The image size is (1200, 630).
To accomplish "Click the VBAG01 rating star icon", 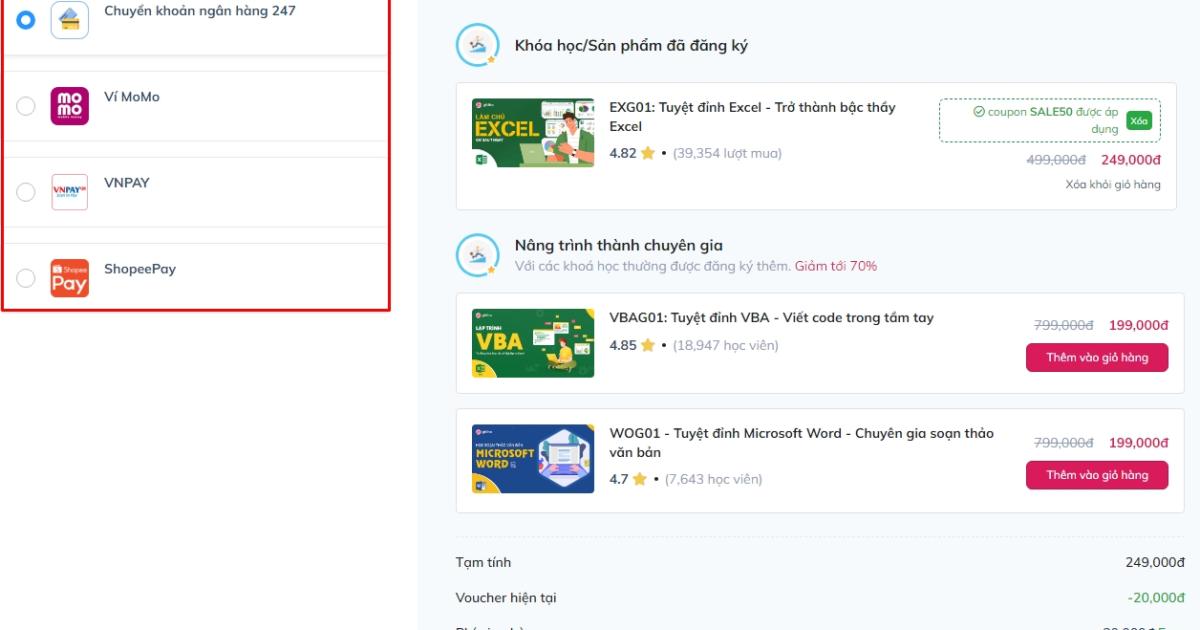I will point(648,345).
